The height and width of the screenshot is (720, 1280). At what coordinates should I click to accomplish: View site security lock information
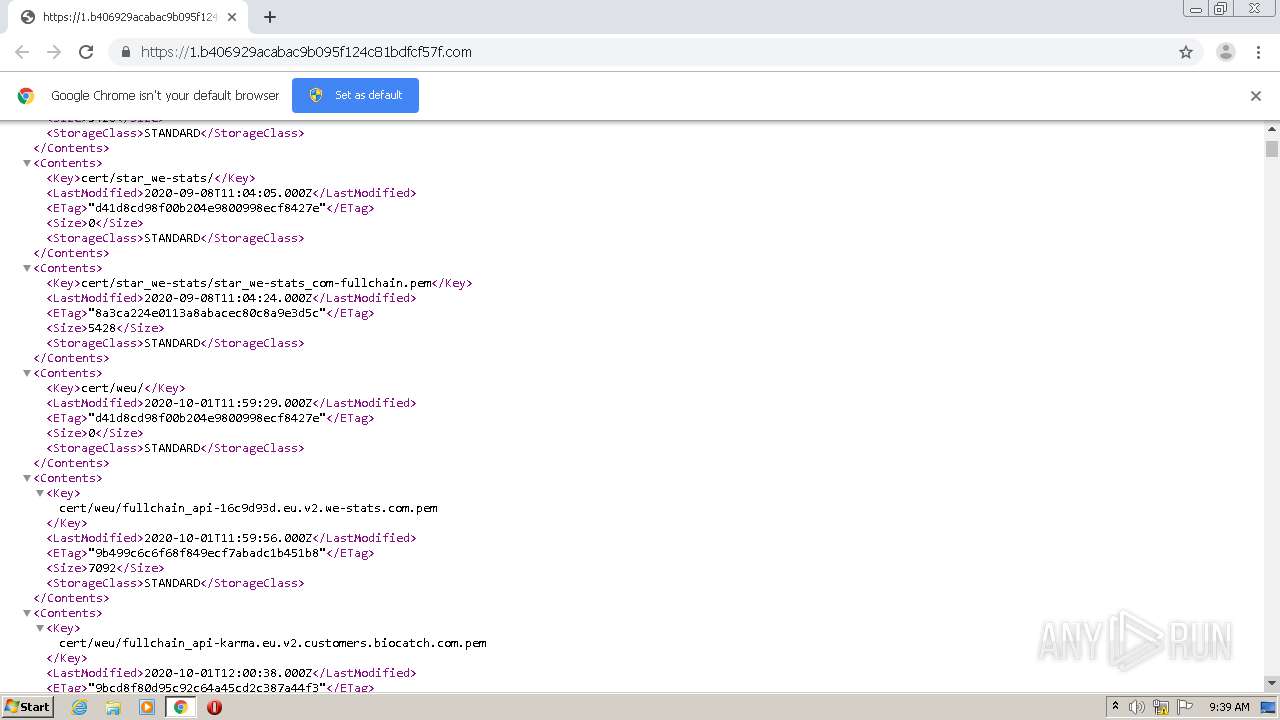pos(125,52)
